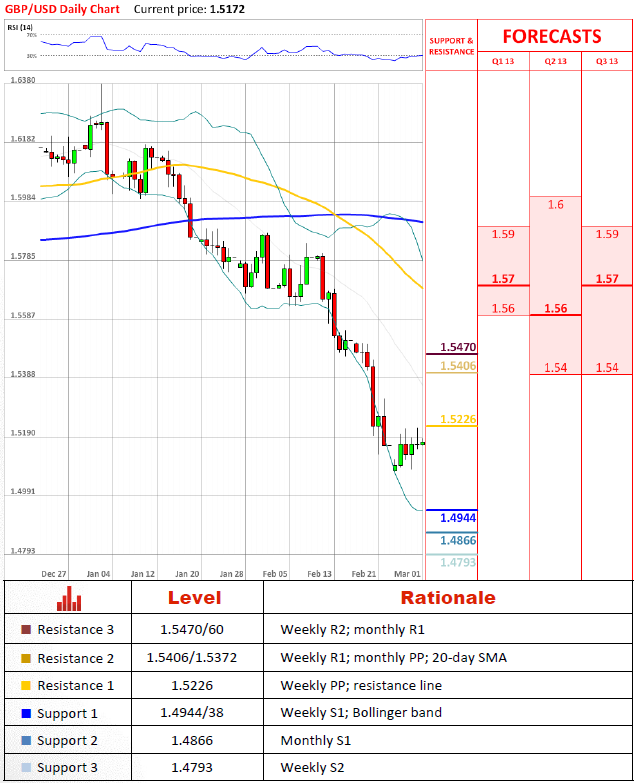Click the 'FORECASTS' heading
636x783 pixels.
click(552, 36)
